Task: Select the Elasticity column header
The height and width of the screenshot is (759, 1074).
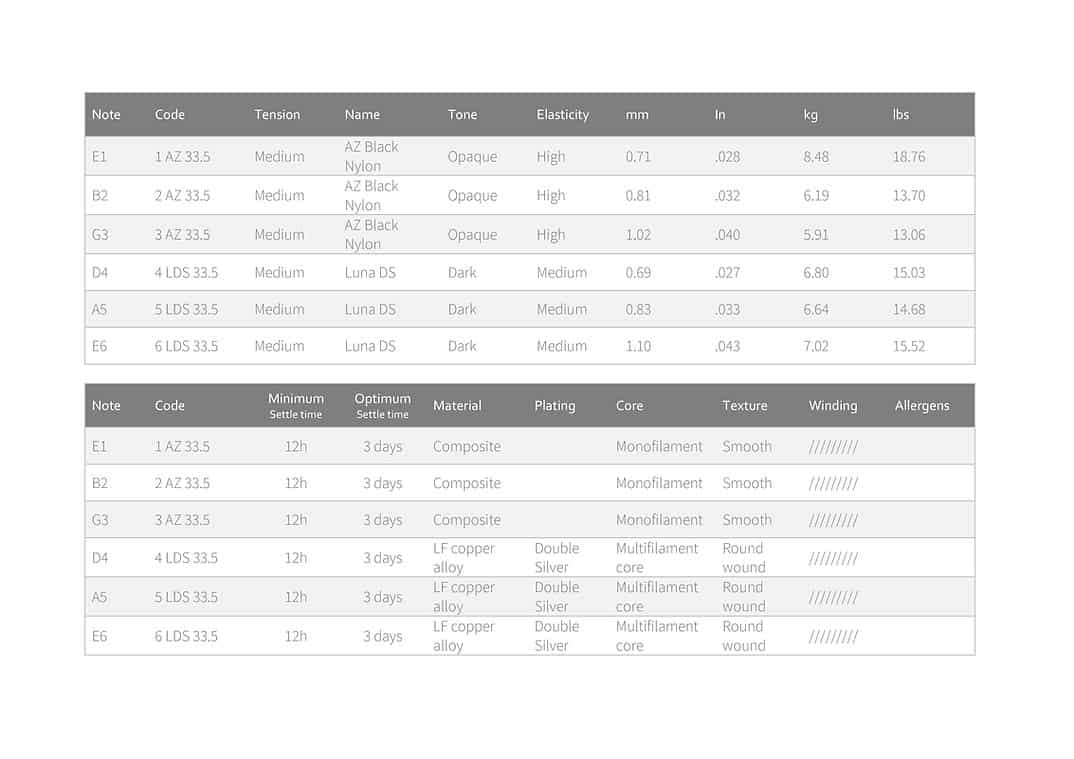Action: [562, 115]
